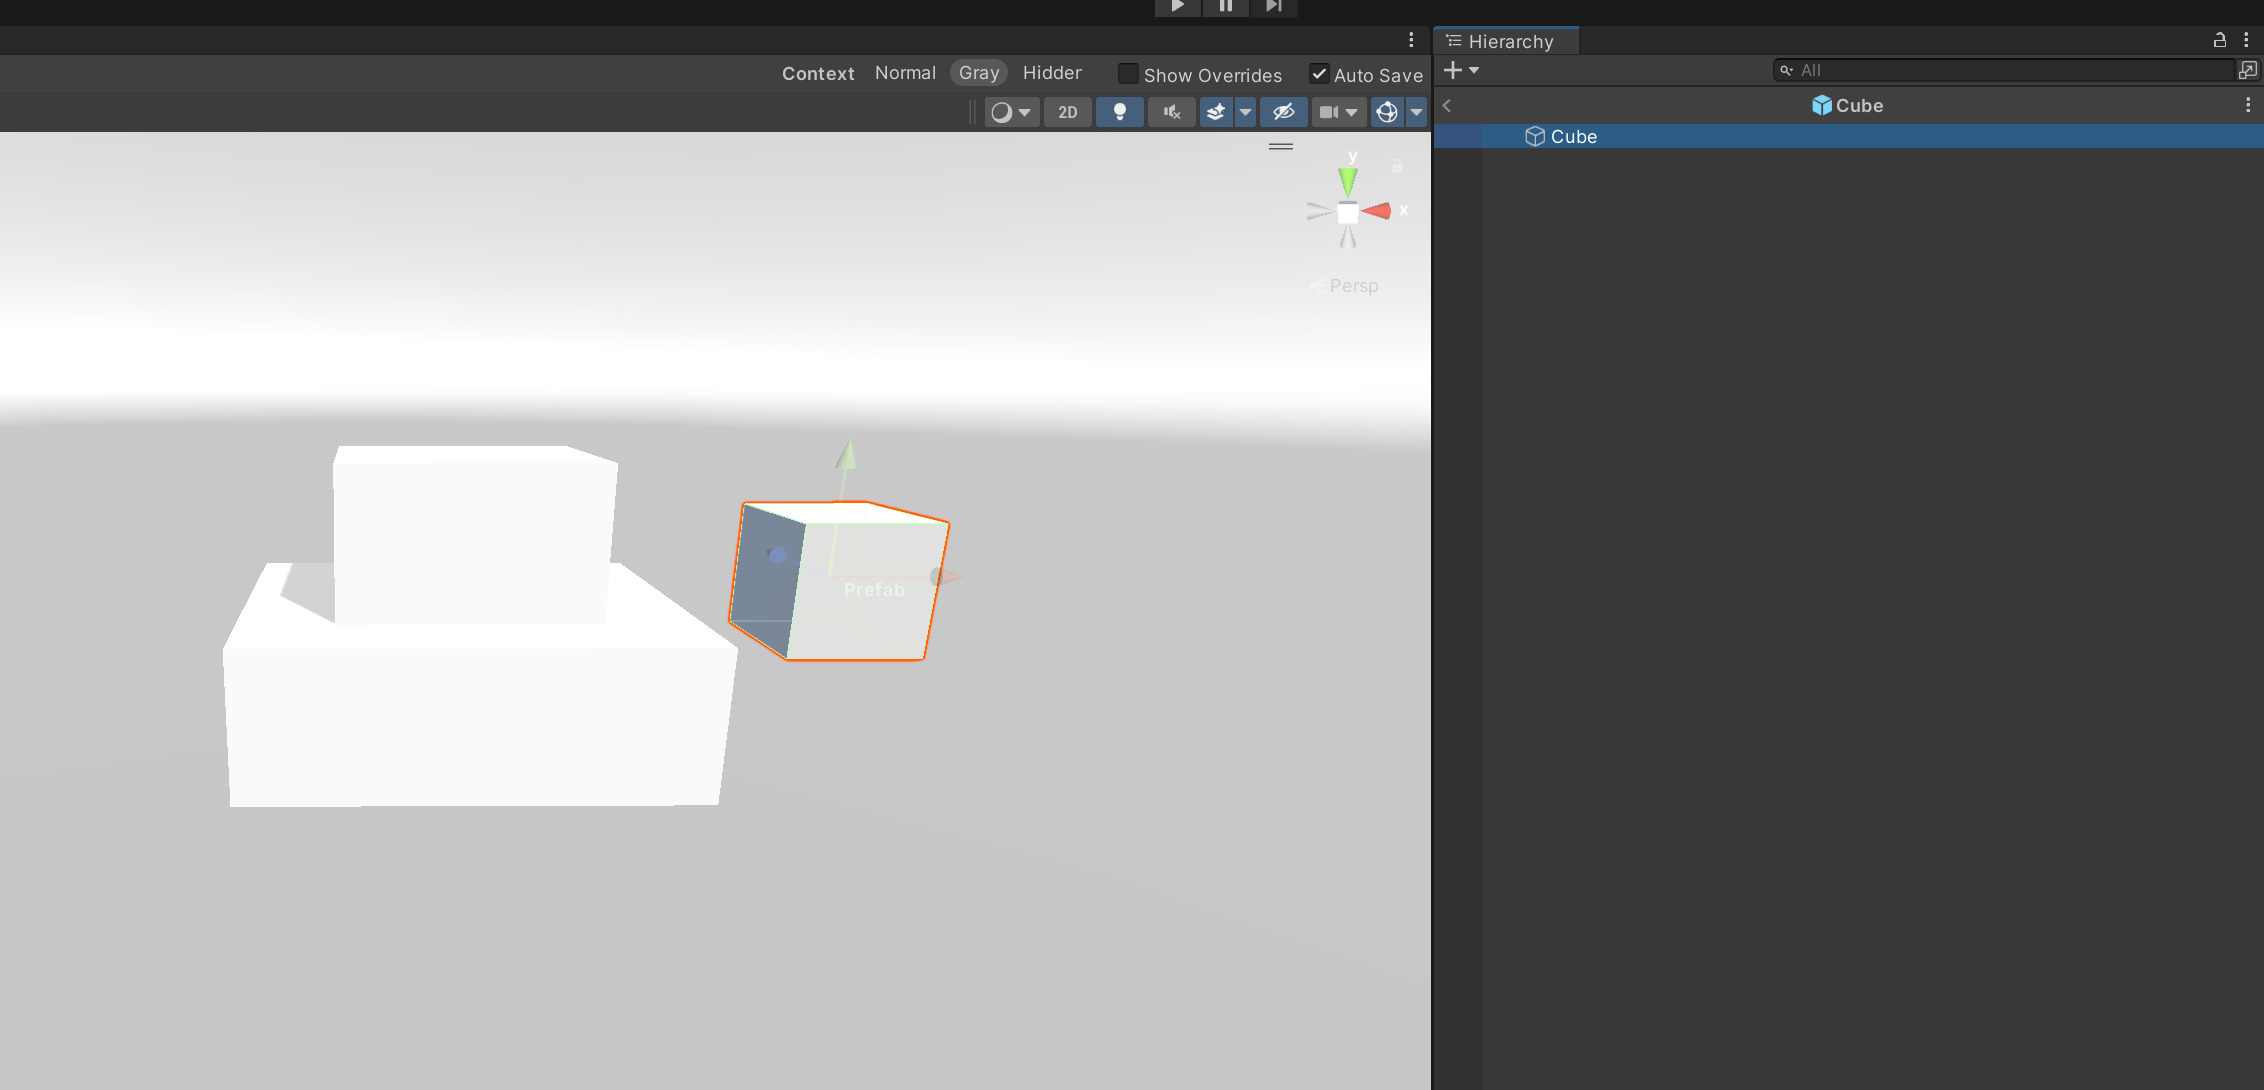This screenshot has height=1090, width=2264.
Task: Switch to the Hierarchy tab
Action: click(1509, 41)
